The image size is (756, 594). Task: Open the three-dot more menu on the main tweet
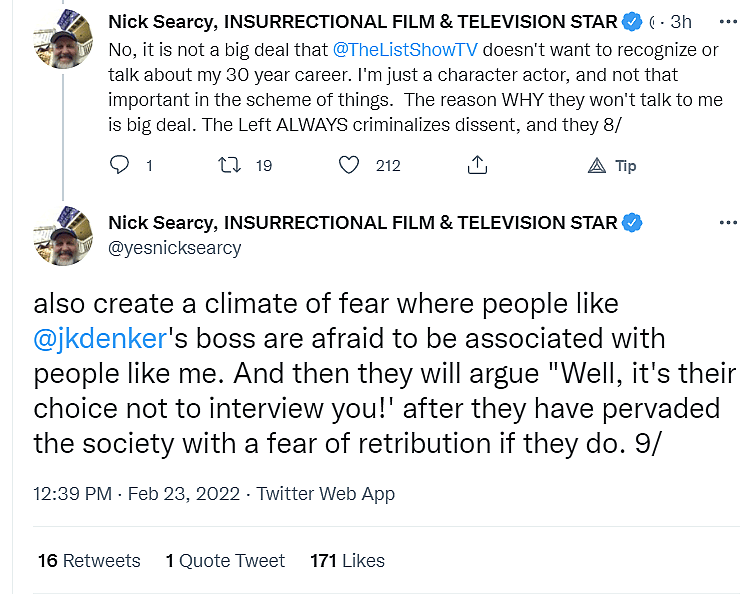[728, 223]
